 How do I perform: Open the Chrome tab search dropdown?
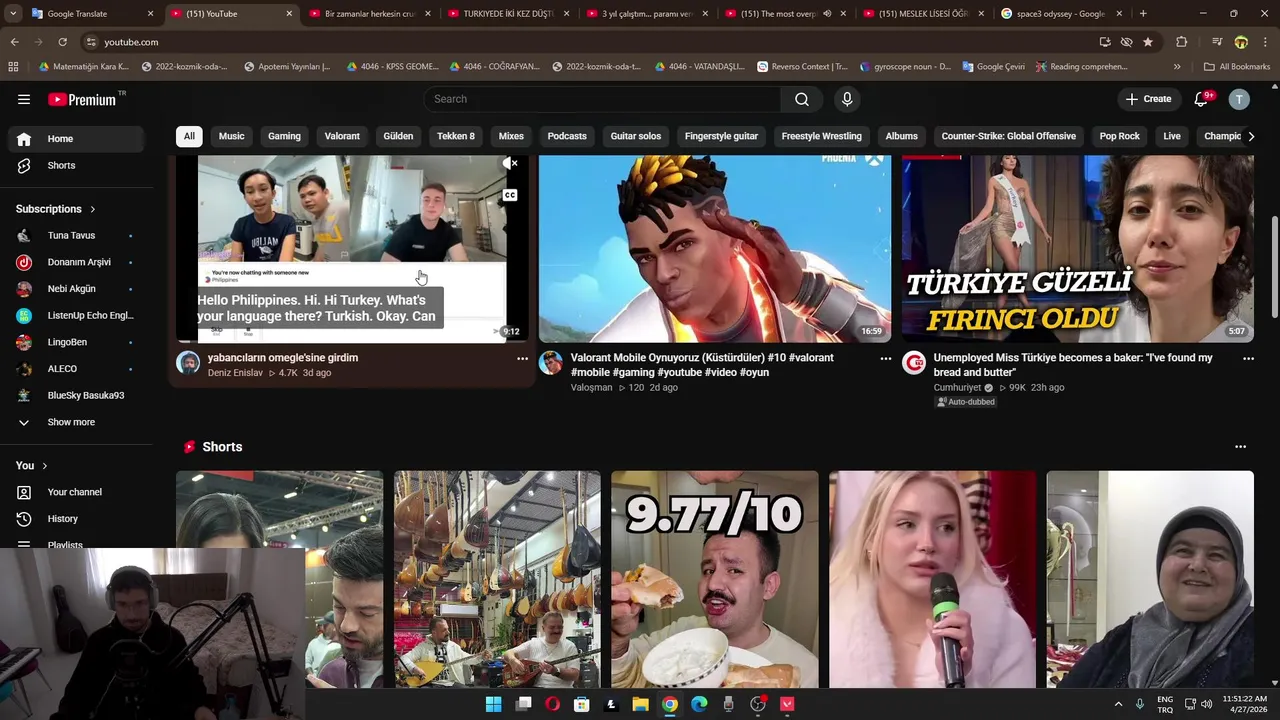click(12, 14)
